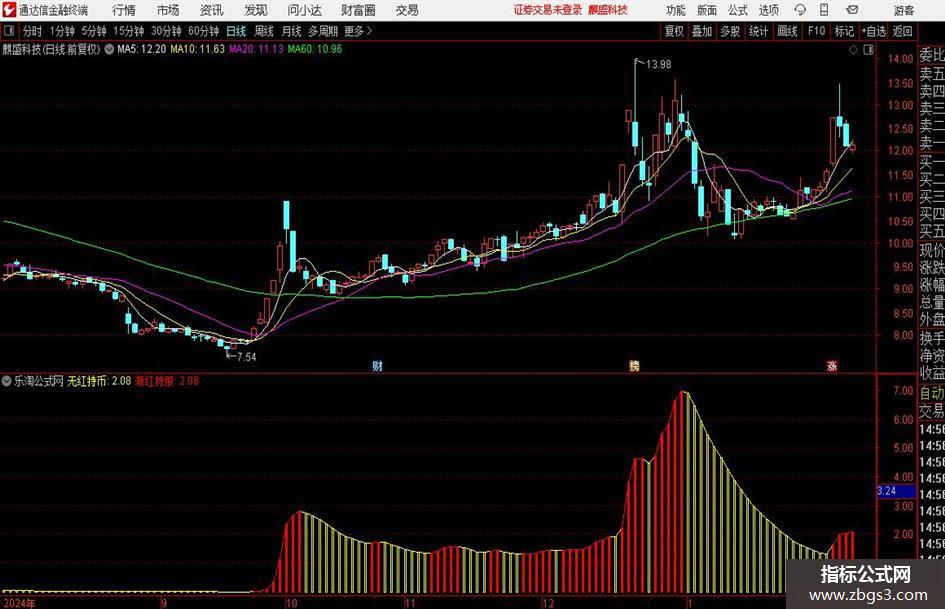Click the MA5: 12.20 value
This screenshot has height=609, width=945.
tap(142, 49)
